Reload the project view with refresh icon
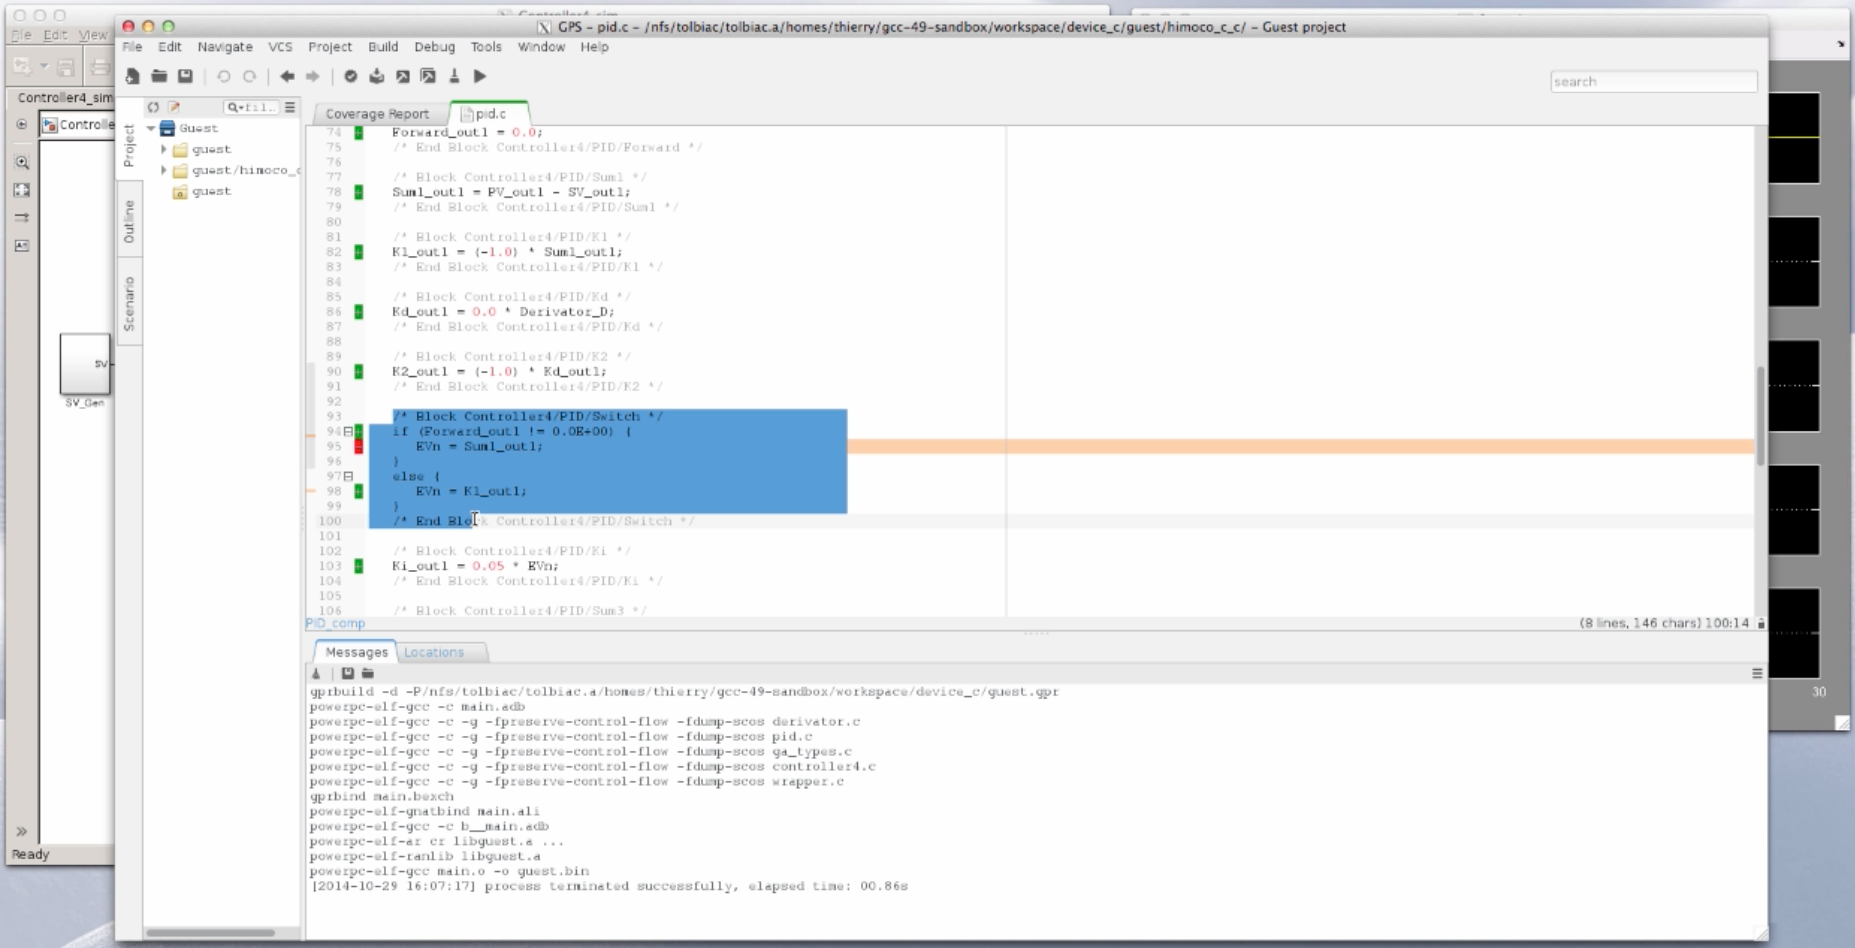This screenshot has width=1855, height=948. pos(153,107)
